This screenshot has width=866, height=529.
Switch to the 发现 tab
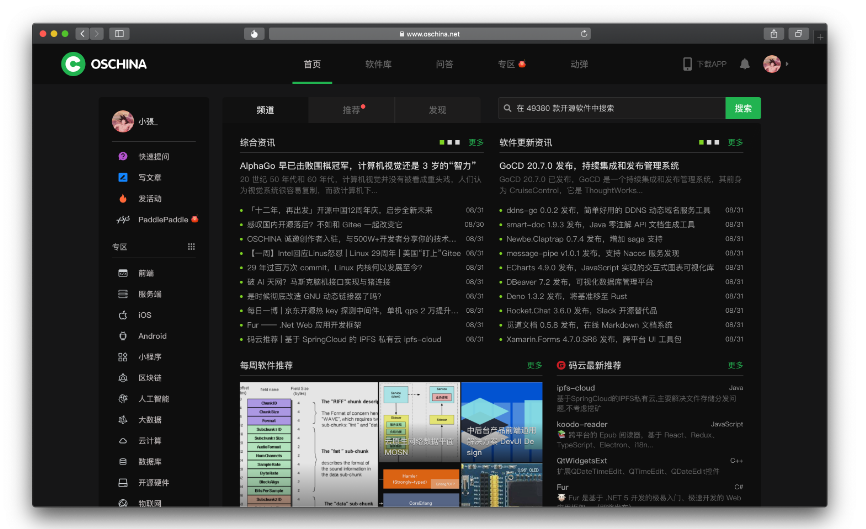click(x=437, y=110)
